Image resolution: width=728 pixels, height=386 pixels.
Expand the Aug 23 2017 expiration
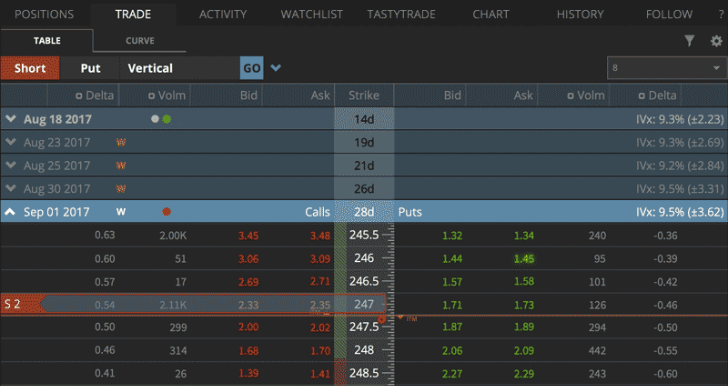tap(10, 142)
